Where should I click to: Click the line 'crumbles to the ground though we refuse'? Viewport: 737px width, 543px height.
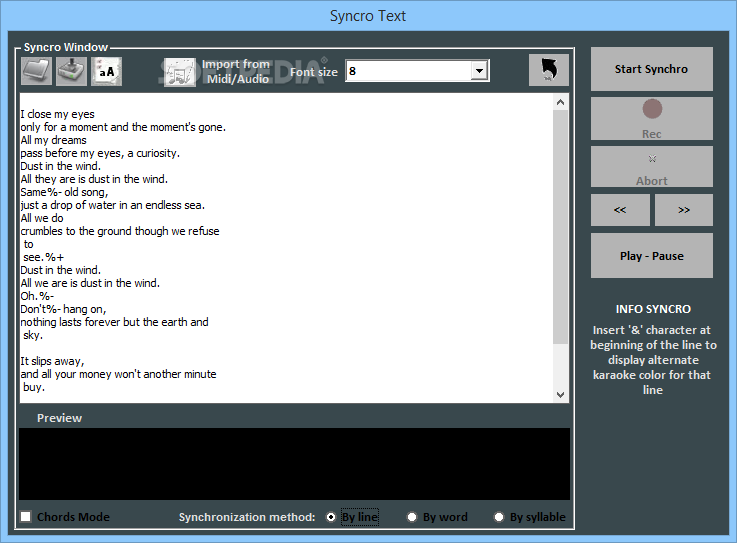coord(120,231)
